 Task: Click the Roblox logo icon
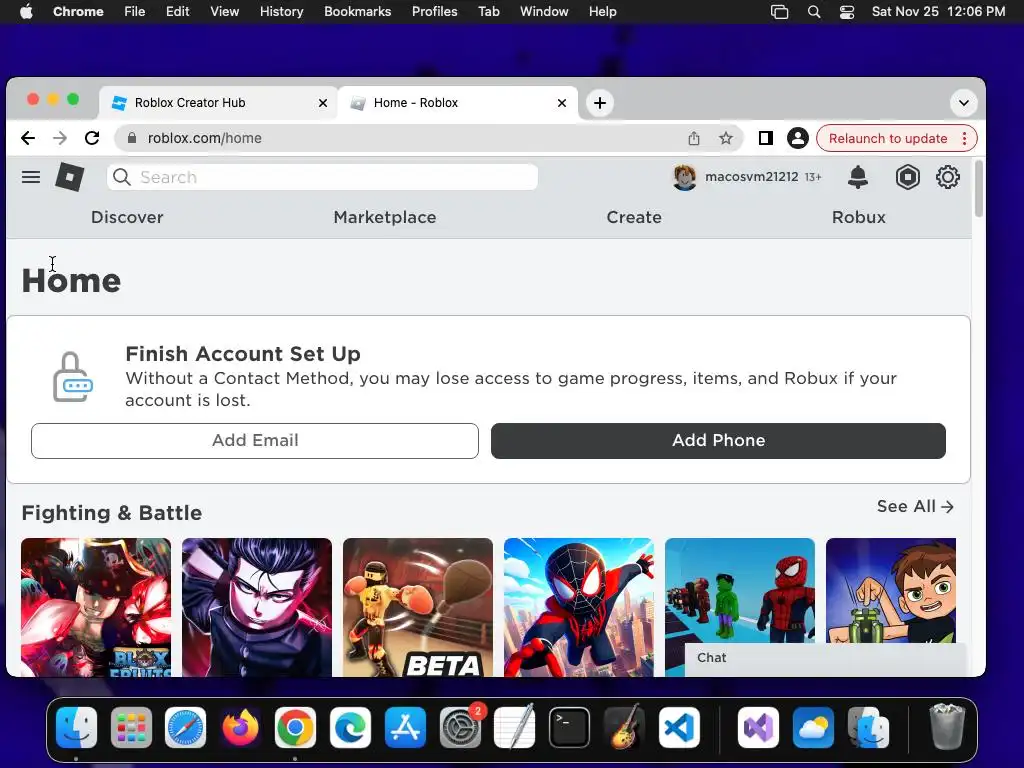point(70,177)
